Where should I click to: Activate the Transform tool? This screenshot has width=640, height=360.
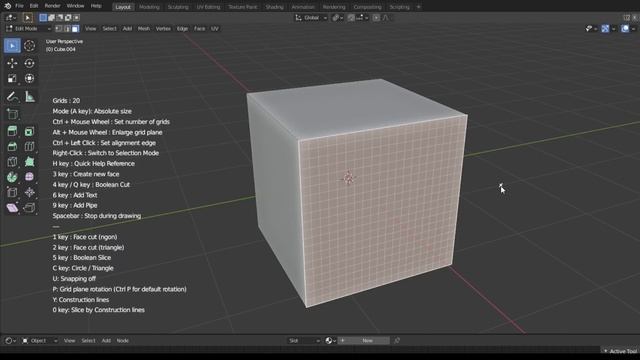tap(29, 78)
